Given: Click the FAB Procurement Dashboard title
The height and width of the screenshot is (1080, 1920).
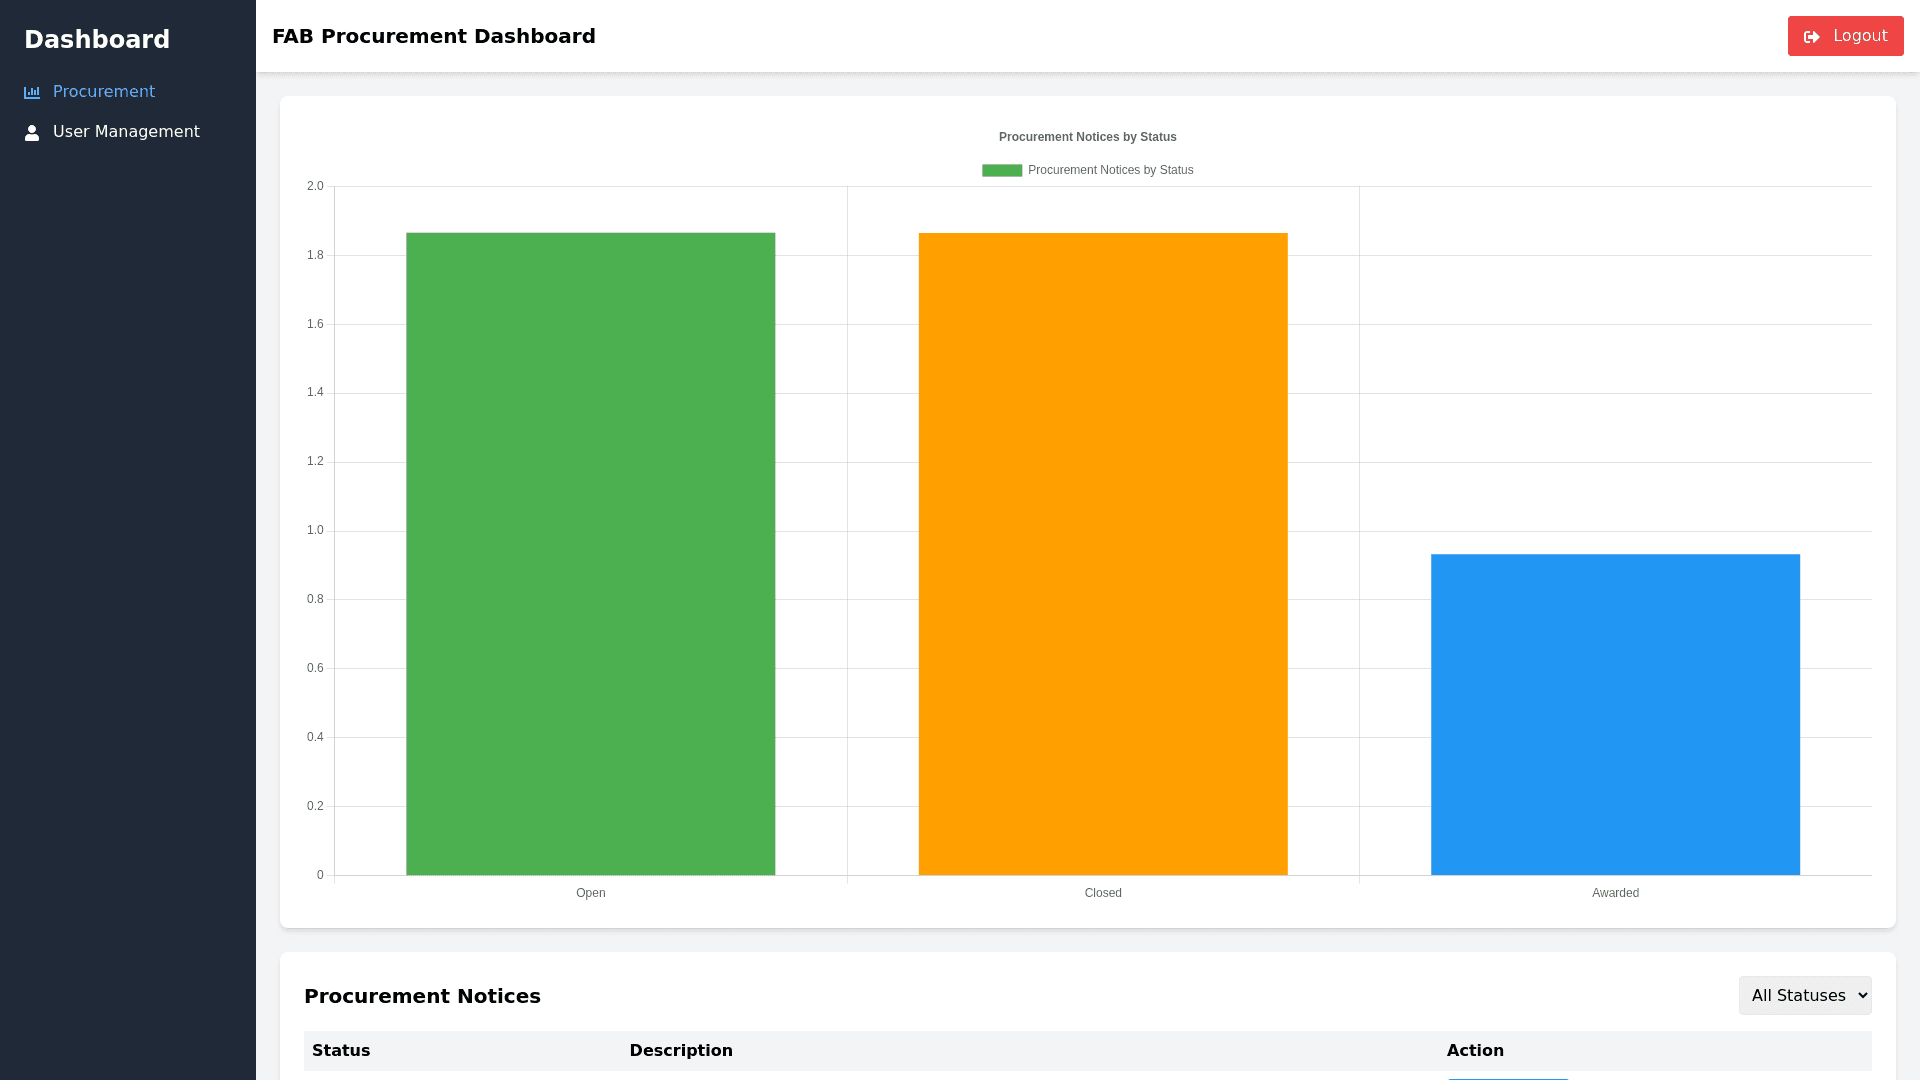Looking at the screenshot, I should click(433, 37).
